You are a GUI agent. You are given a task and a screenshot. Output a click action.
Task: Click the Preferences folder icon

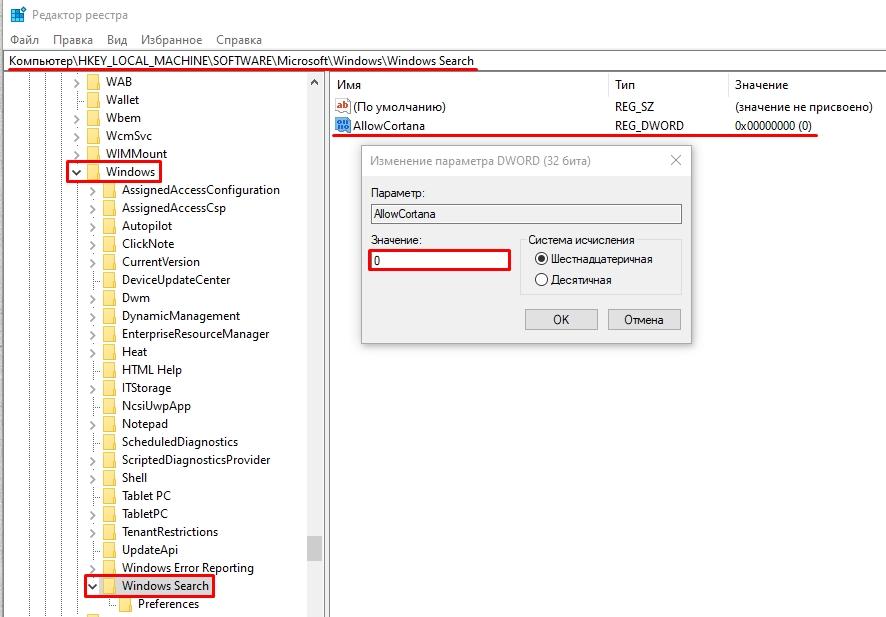point(125,604)
